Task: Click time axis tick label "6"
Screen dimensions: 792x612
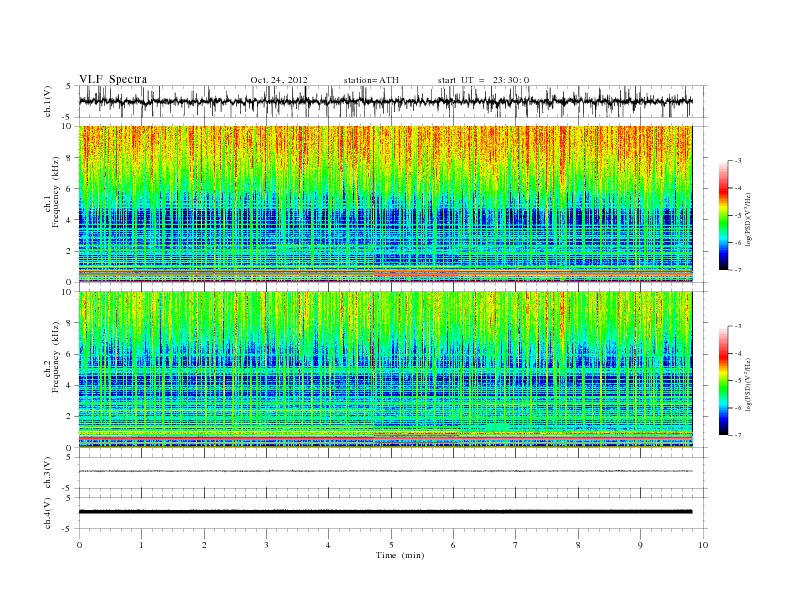Action: coord(453,545)
